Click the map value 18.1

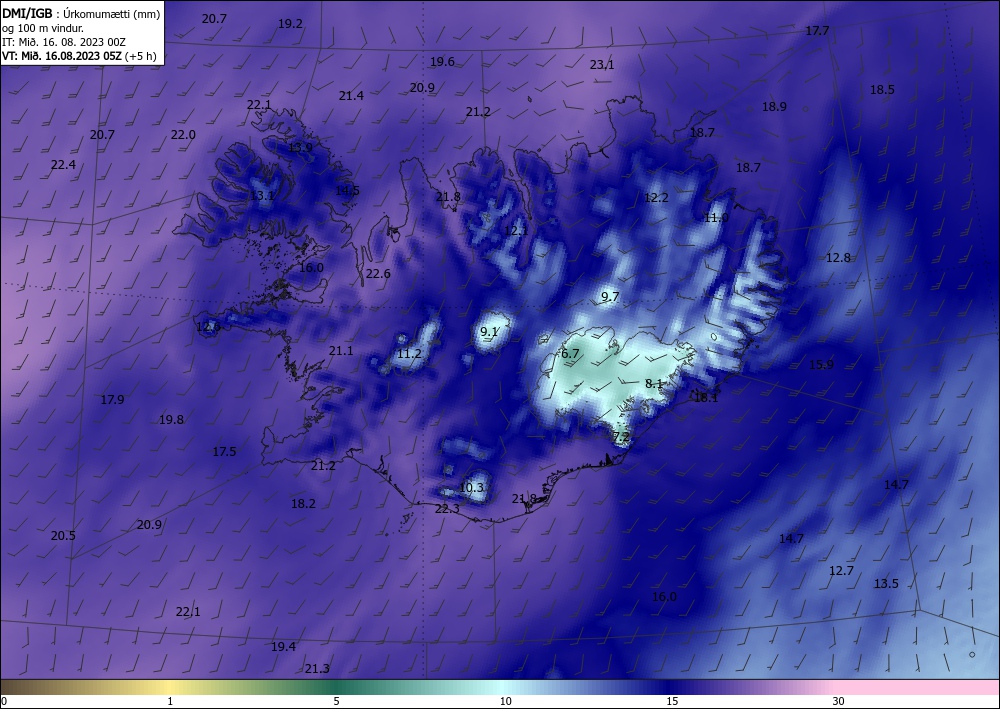706,398
